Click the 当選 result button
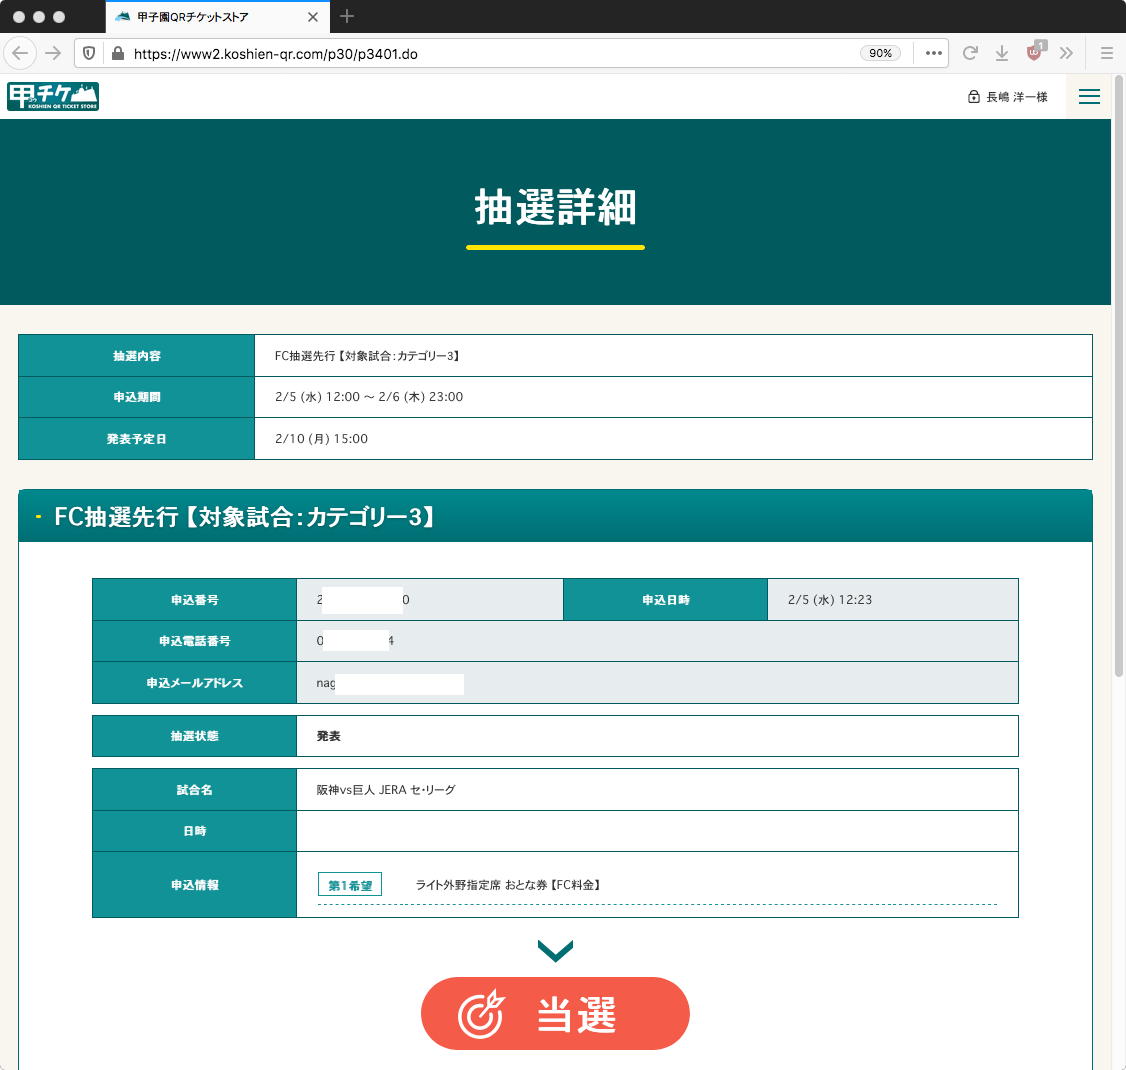Screen dimensions: 1126x1070 pos(555,1013)
